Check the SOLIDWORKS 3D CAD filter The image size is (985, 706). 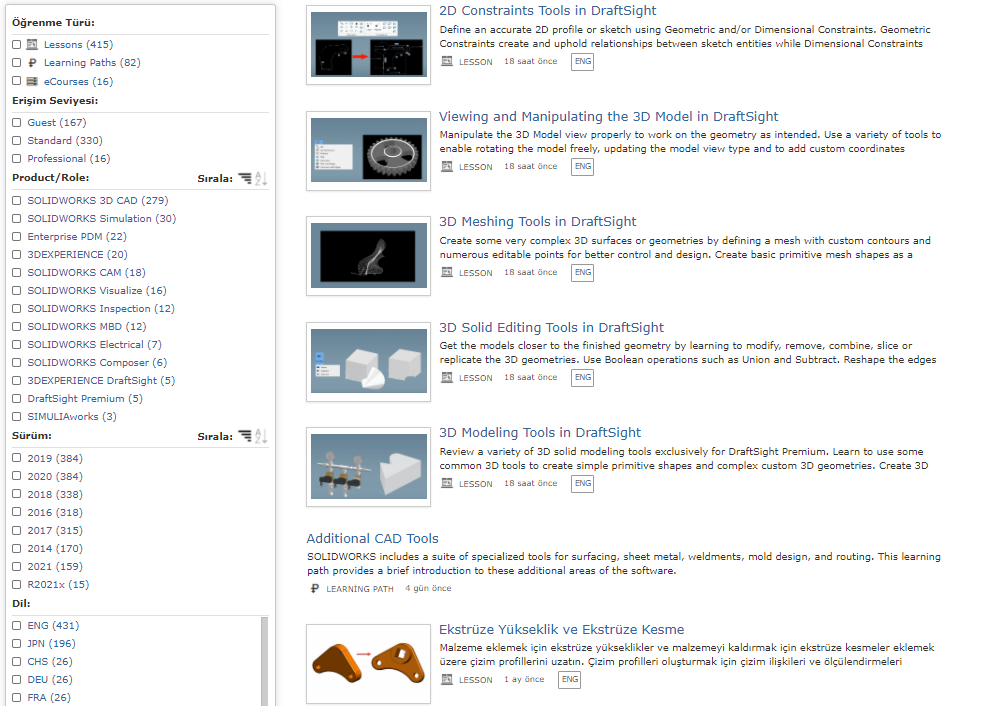click(17, 201)
